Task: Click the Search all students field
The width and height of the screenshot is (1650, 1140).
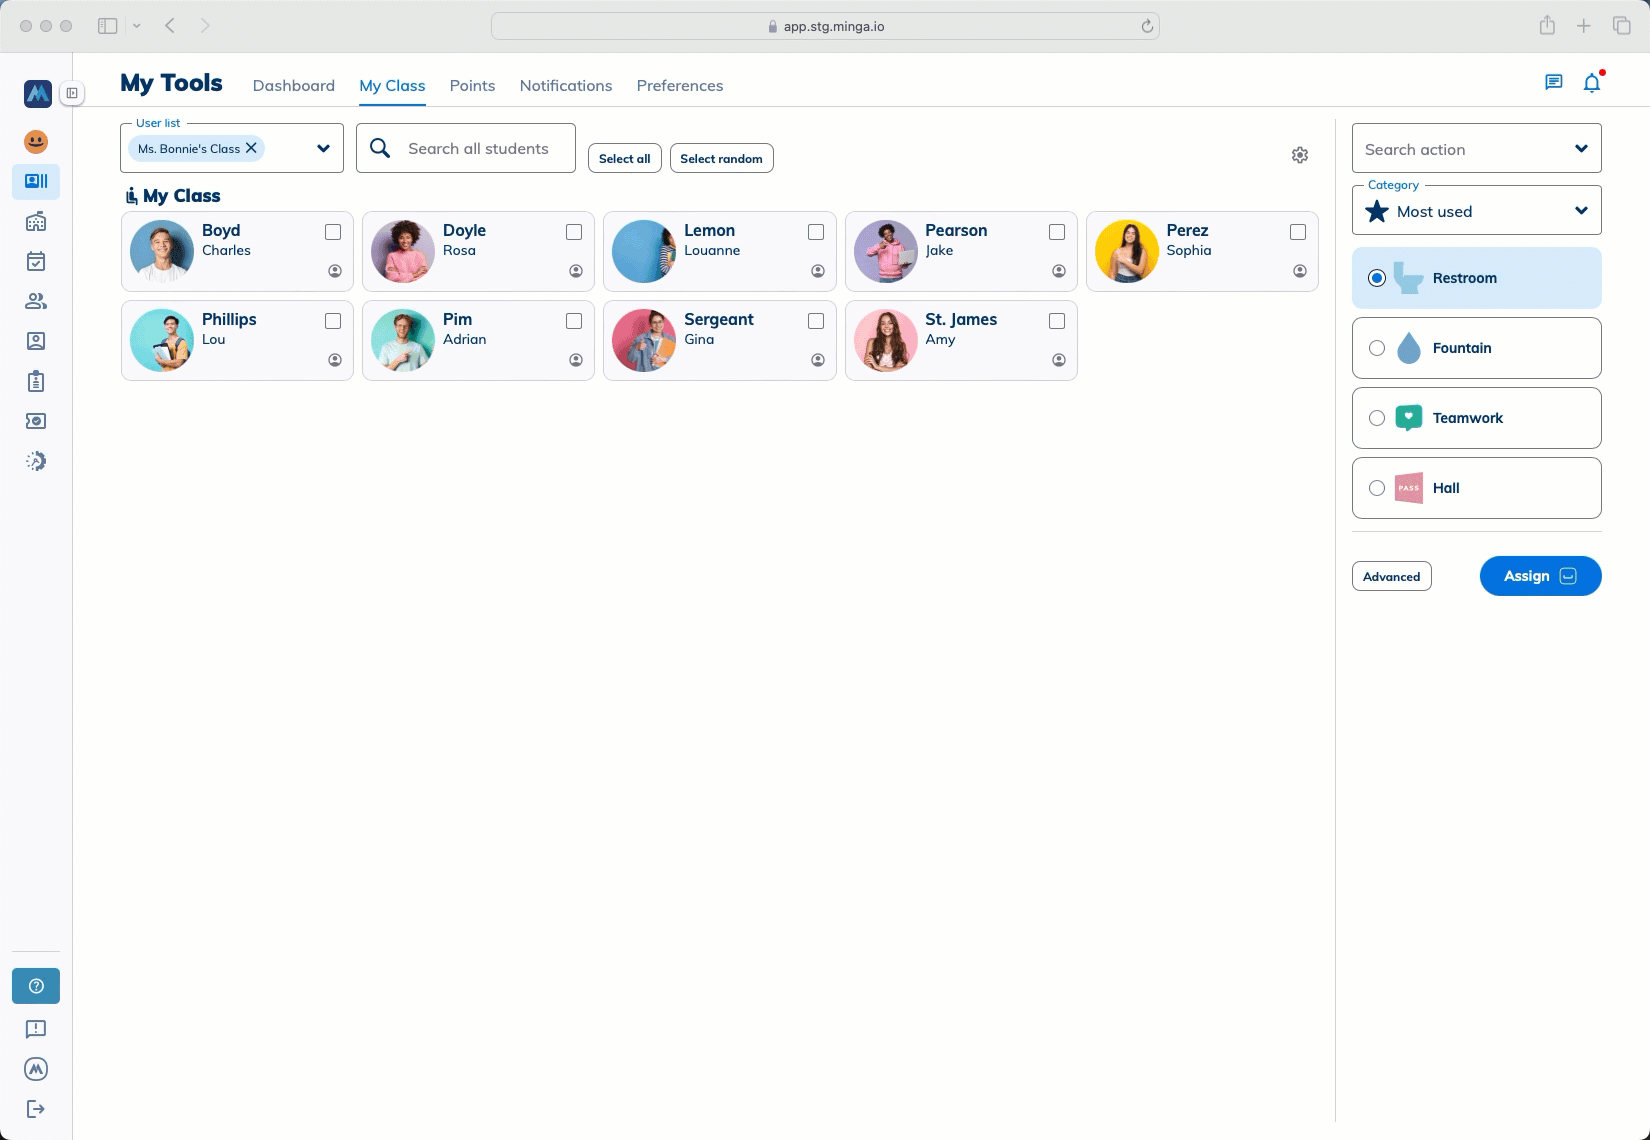Action: point(478,149)
